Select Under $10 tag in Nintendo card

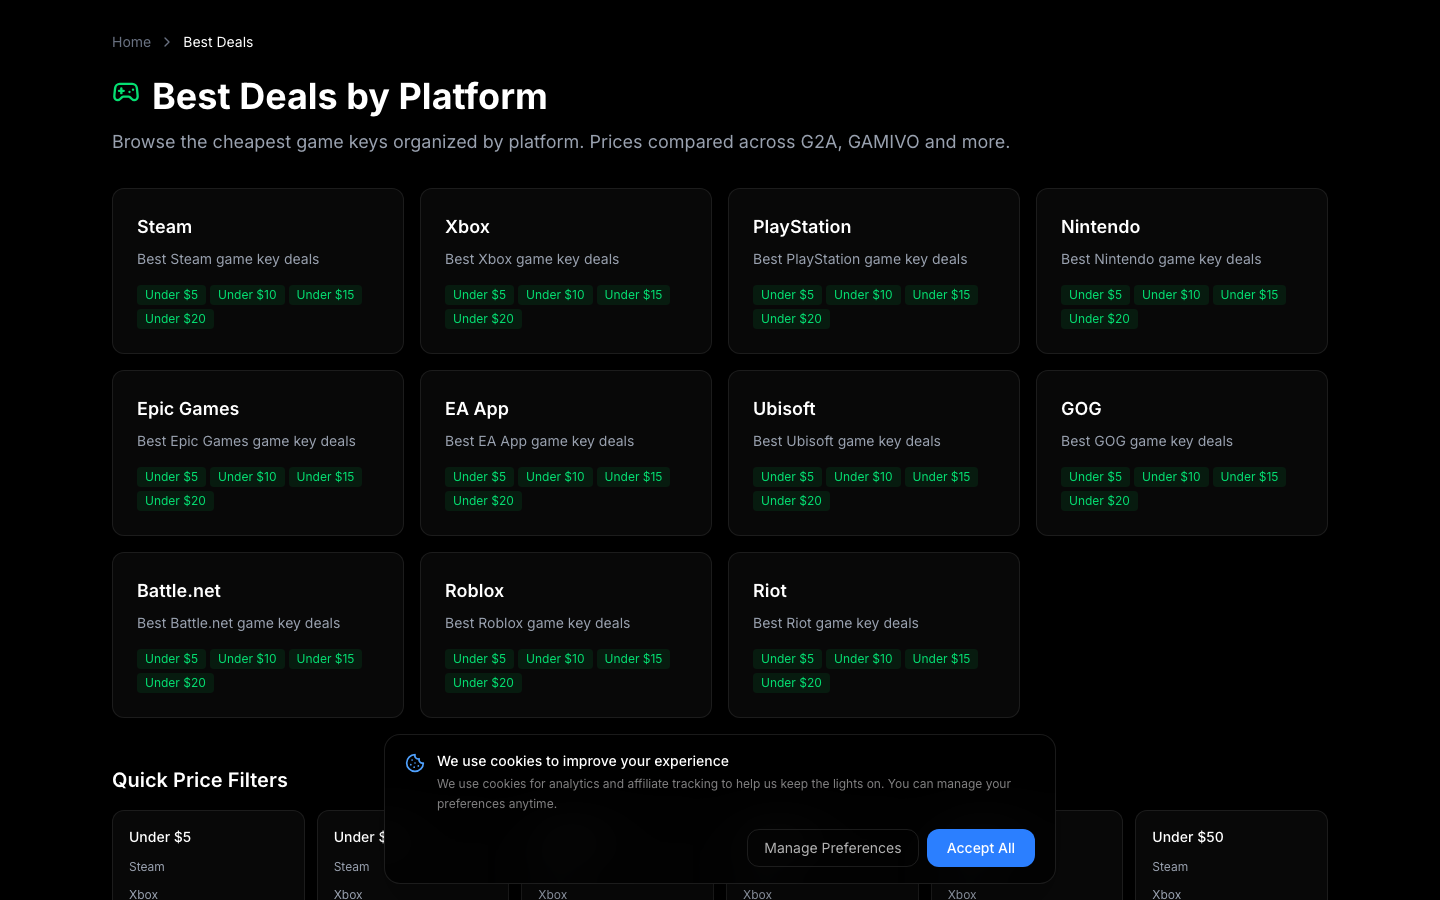(1171, 295)
